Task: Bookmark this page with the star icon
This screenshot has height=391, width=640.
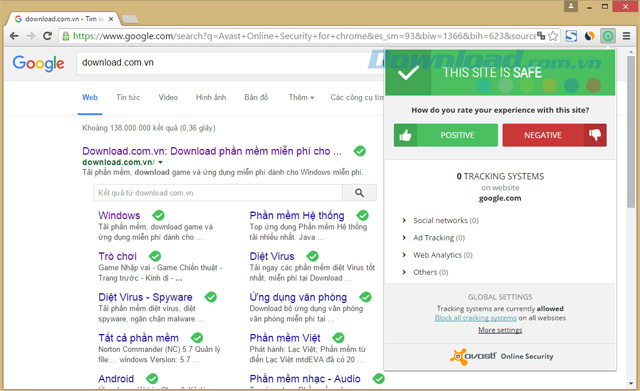Action: pos(553,36)
